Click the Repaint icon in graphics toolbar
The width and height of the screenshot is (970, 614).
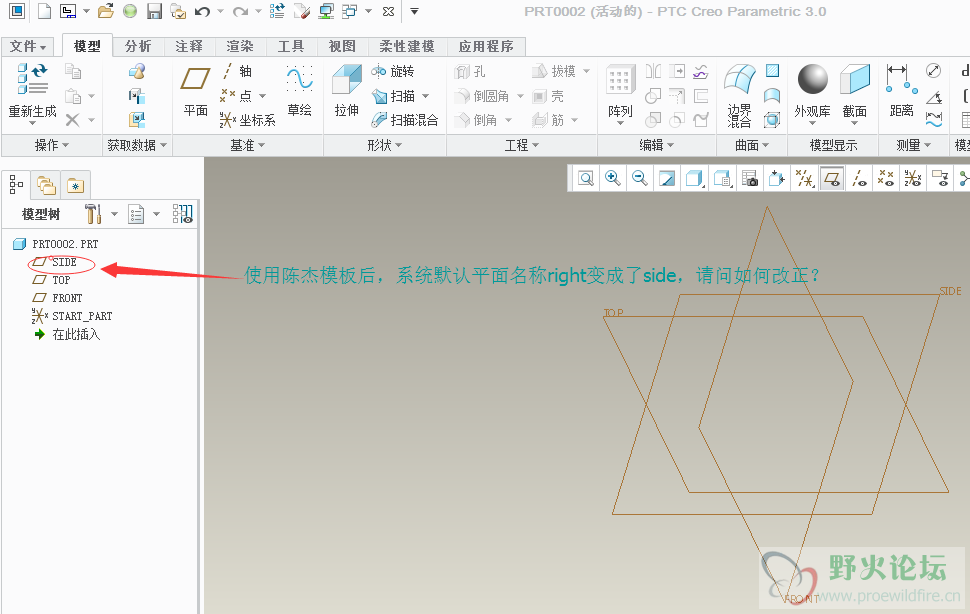(667, 179)
